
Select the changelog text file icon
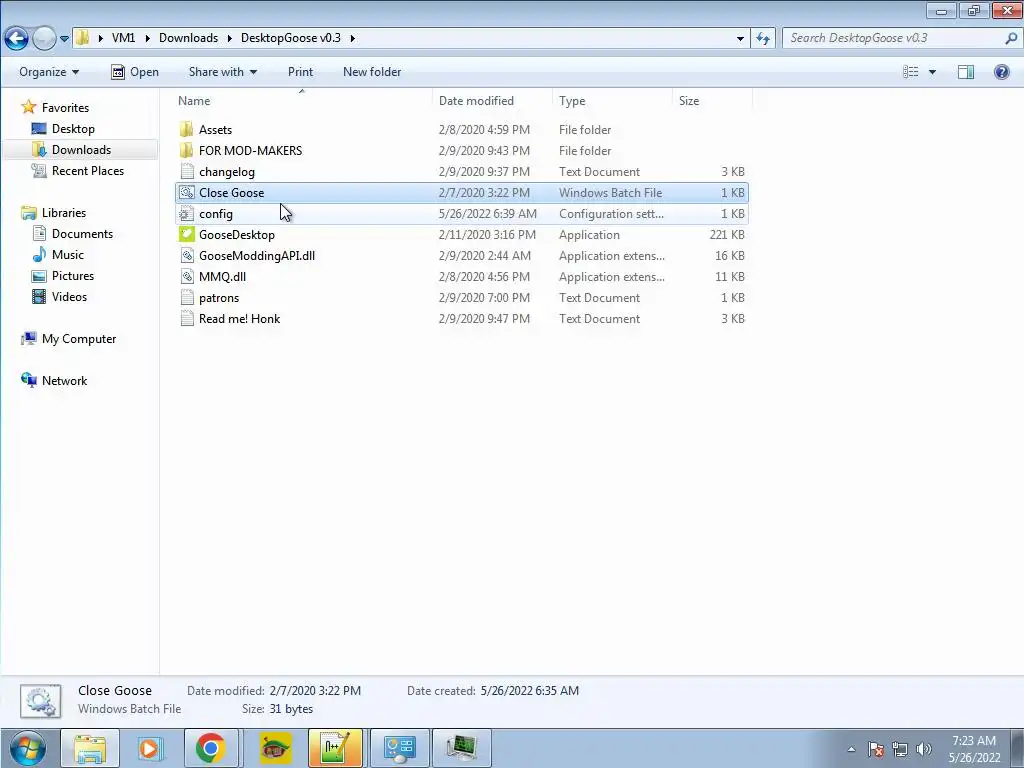187,172
